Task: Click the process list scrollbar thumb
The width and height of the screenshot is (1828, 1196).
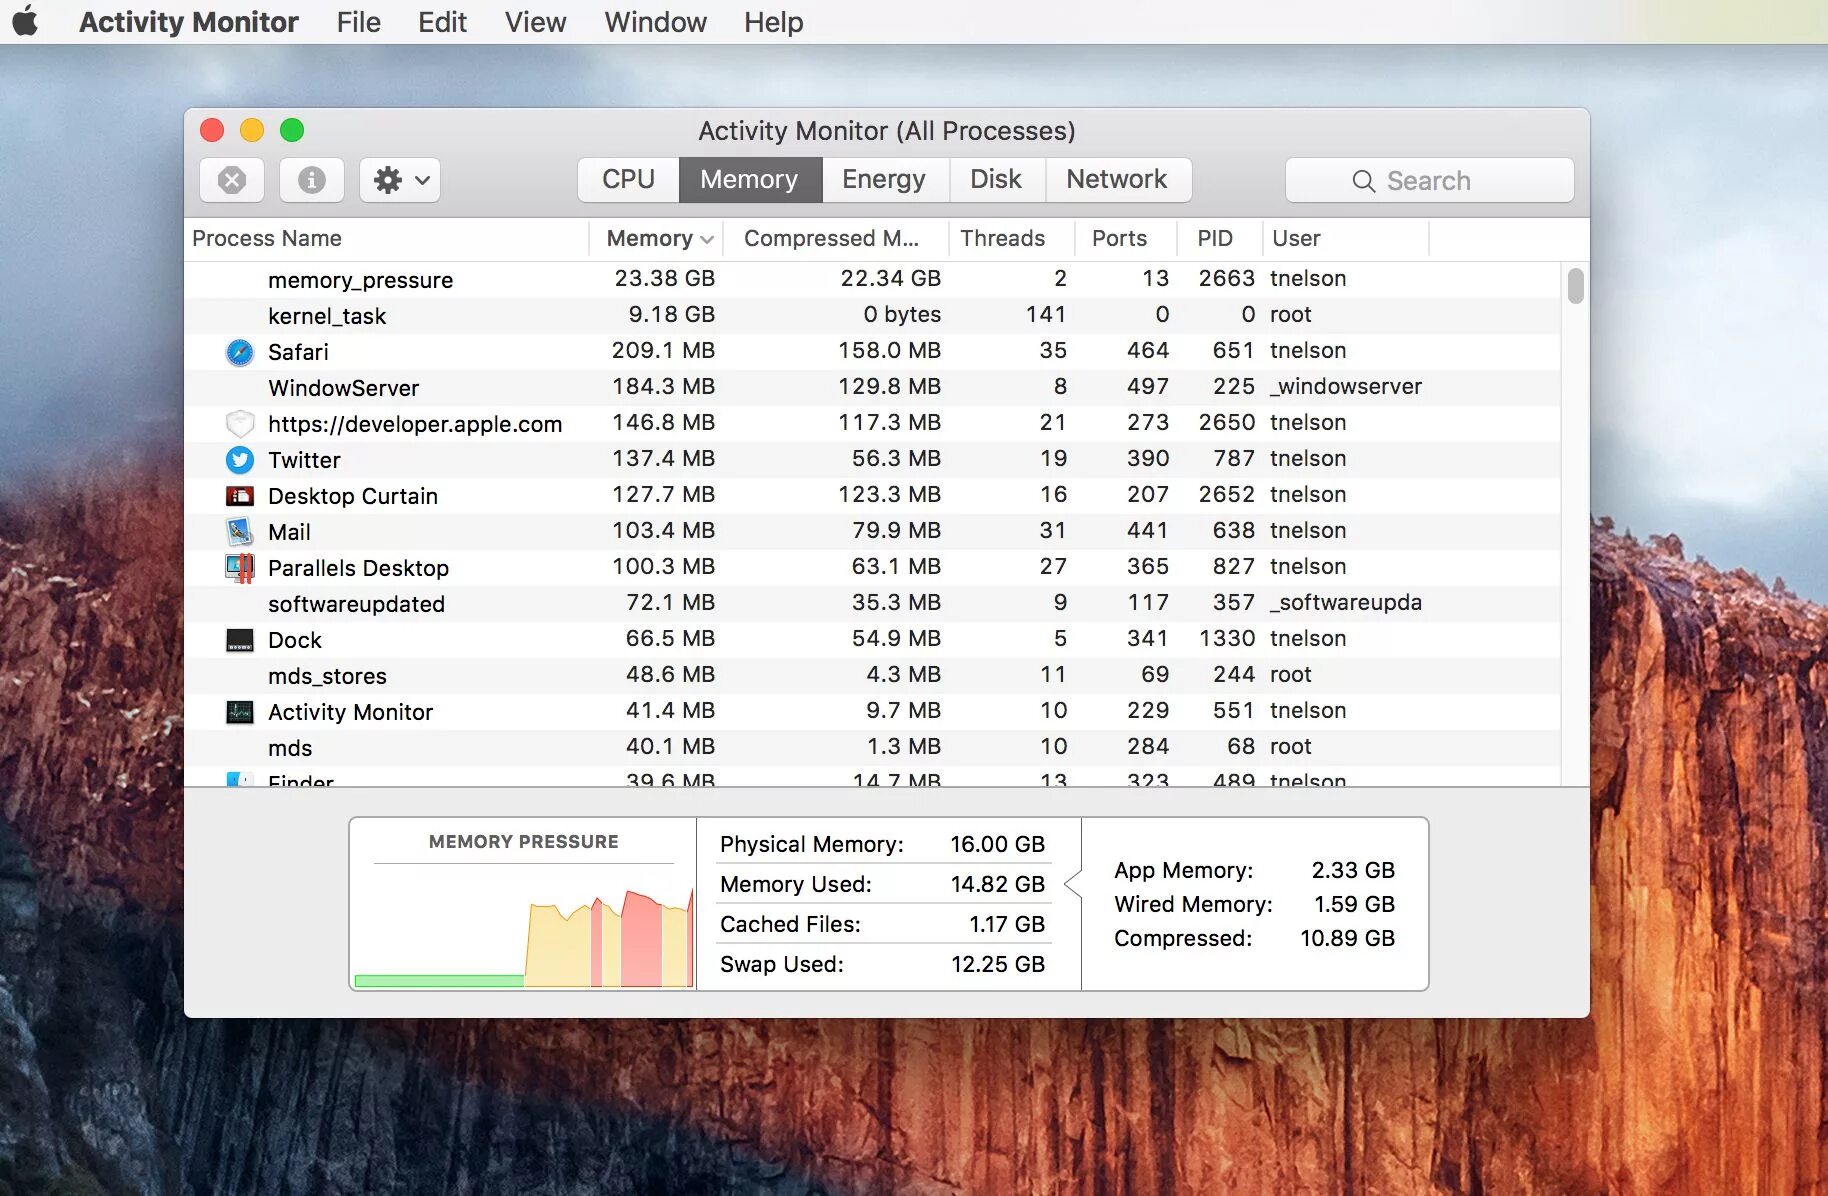Action: tap(1576, 285)
